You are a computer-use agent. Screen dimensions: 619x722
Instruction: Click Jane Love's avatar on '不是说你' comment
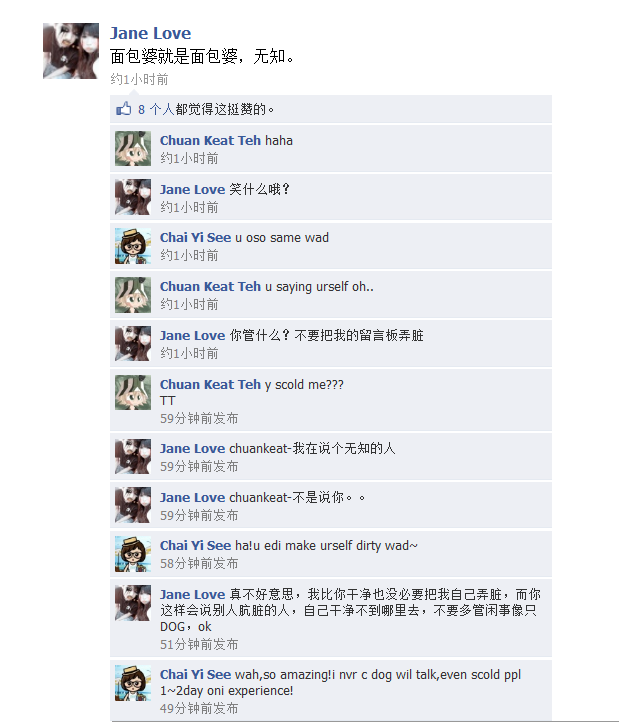tap(133, 505)
